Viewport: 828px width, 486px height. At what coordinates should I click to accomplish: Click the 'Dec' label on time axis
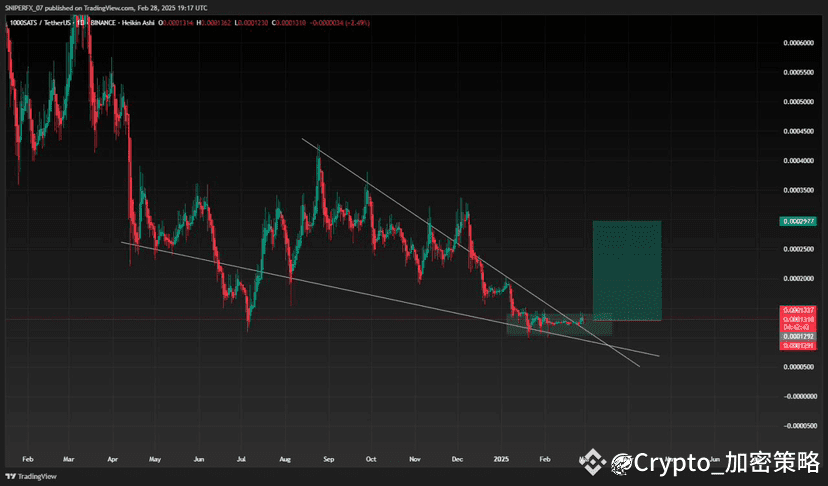pyautogui.click(x=457, y=459)
